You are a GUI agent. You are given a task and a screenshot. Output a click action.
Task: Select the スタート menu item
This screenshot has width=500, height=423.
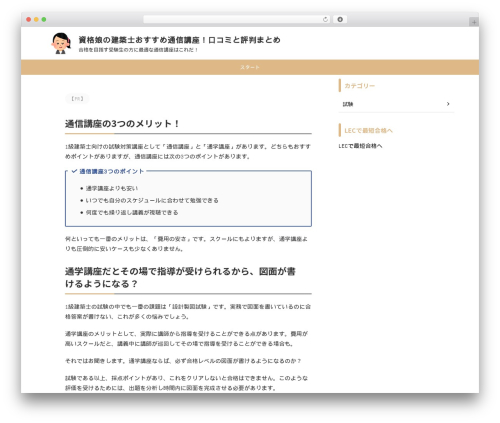(x=250, y=67)
